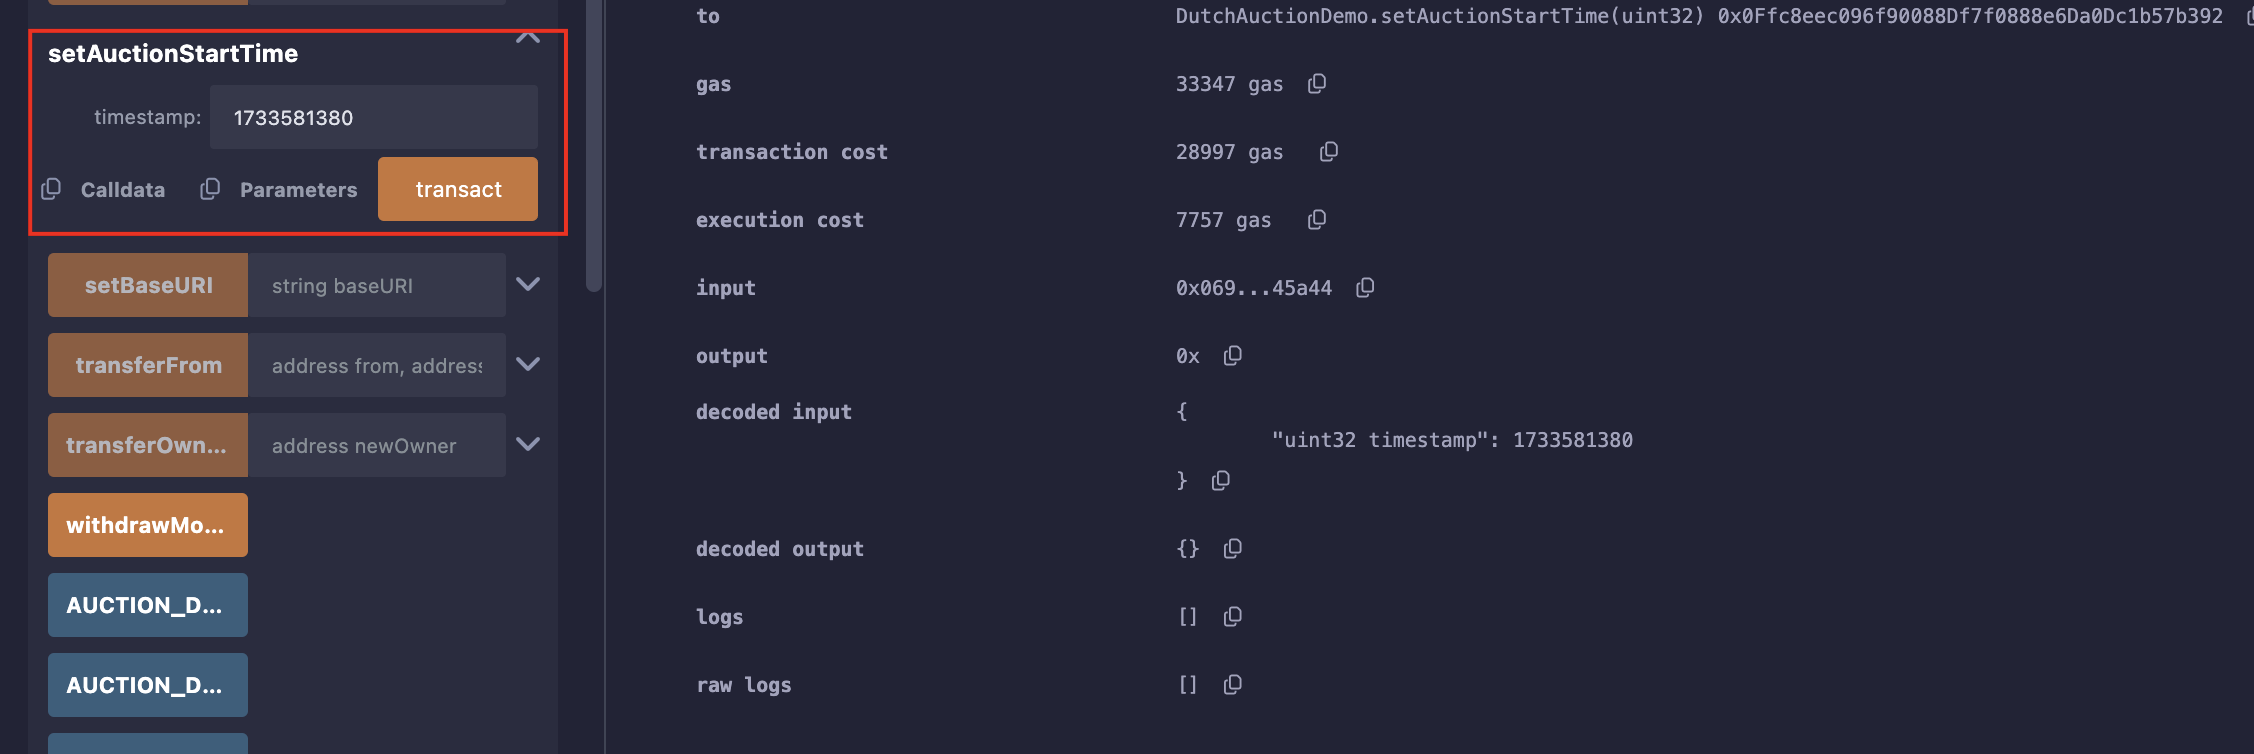Copy the gas value 33347

pos(1317,84)
